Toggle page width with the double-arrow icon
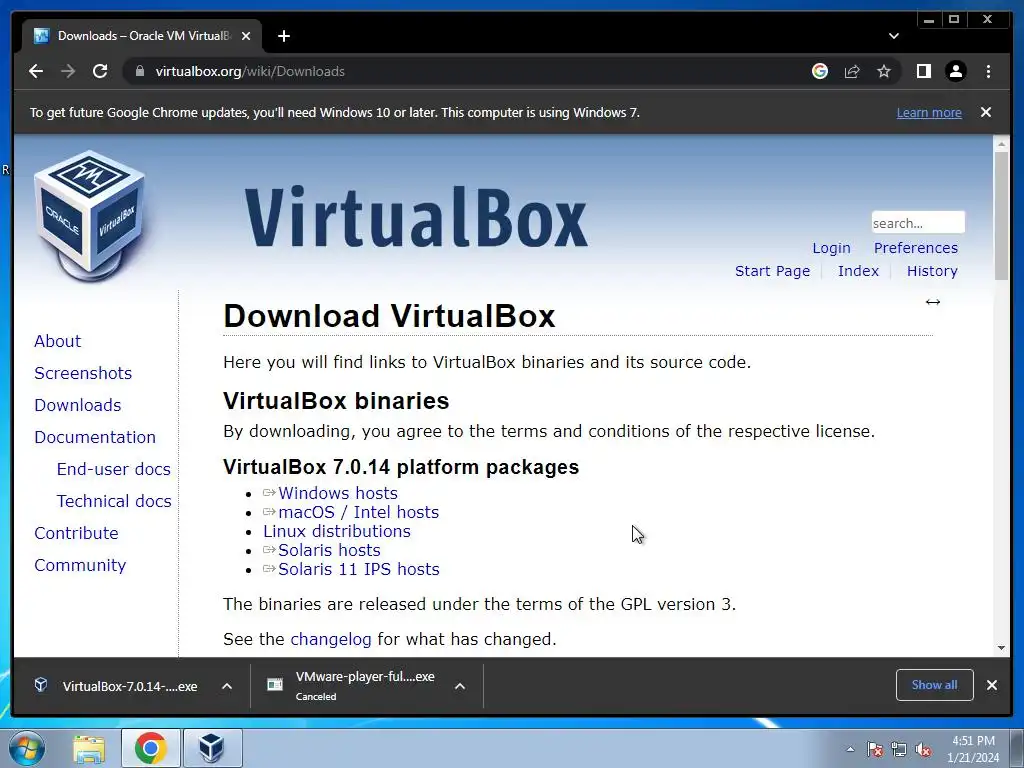1024x768 pixels. tap(933, 302)
